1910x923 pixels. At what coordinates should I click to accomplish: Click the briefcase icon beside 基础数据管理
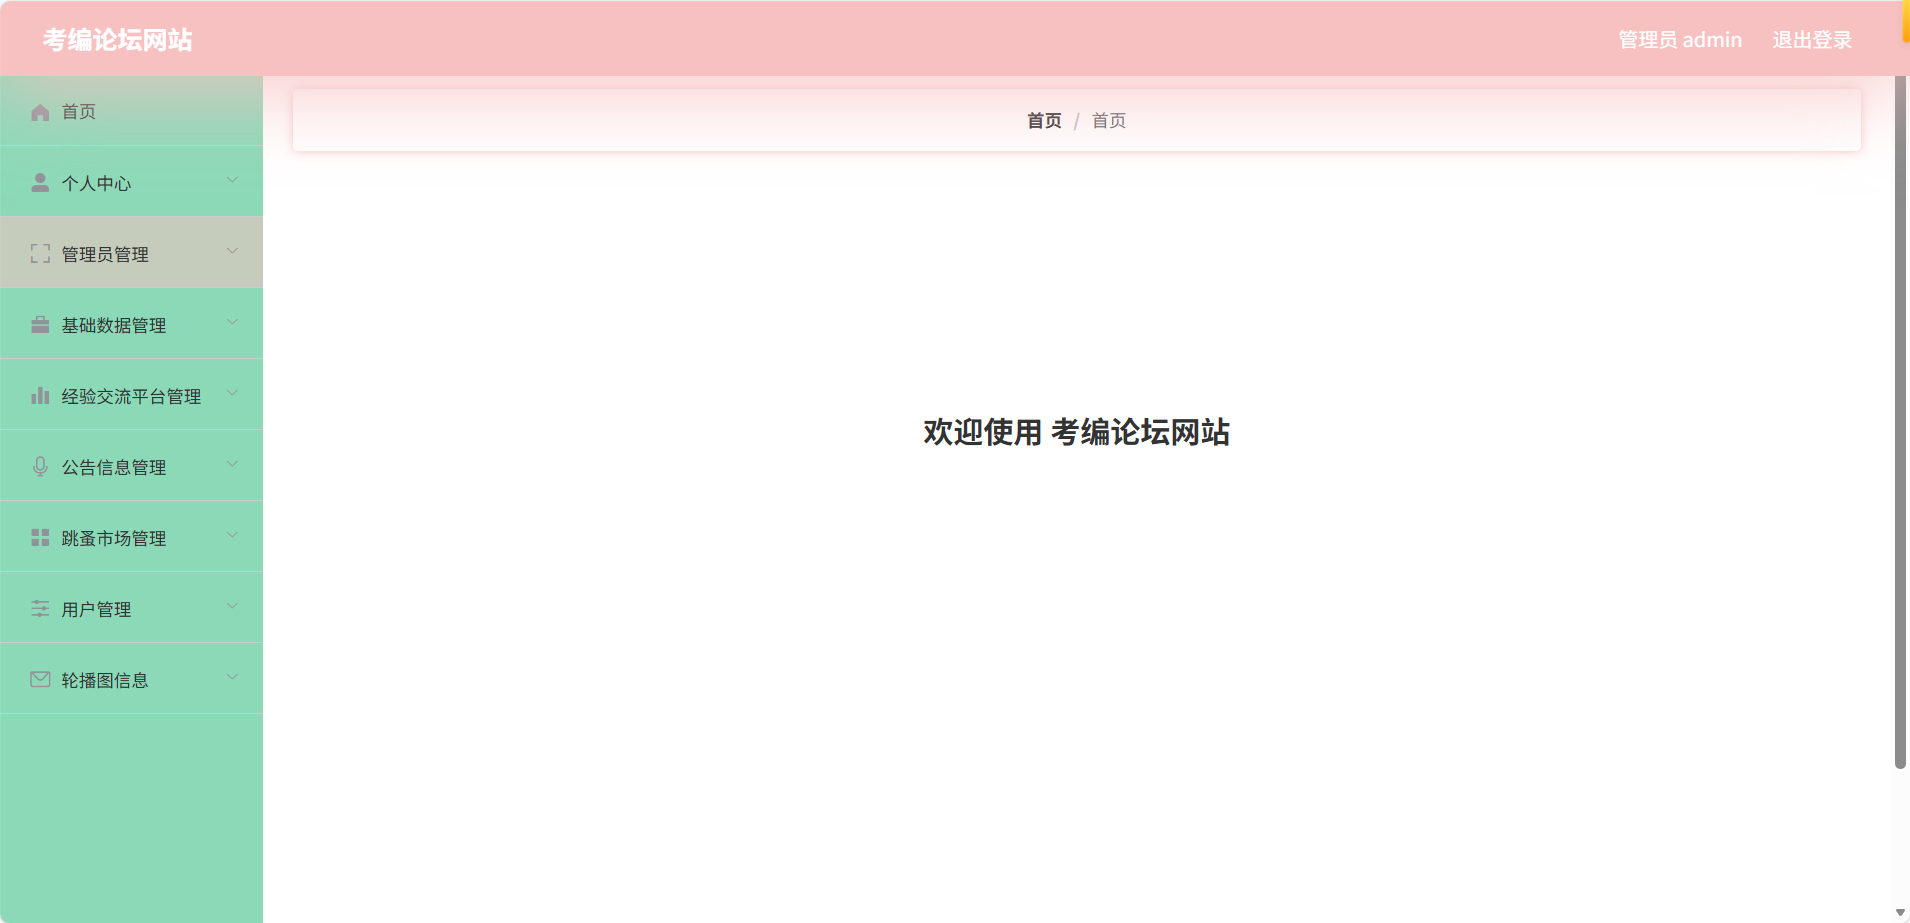[40, 324]
